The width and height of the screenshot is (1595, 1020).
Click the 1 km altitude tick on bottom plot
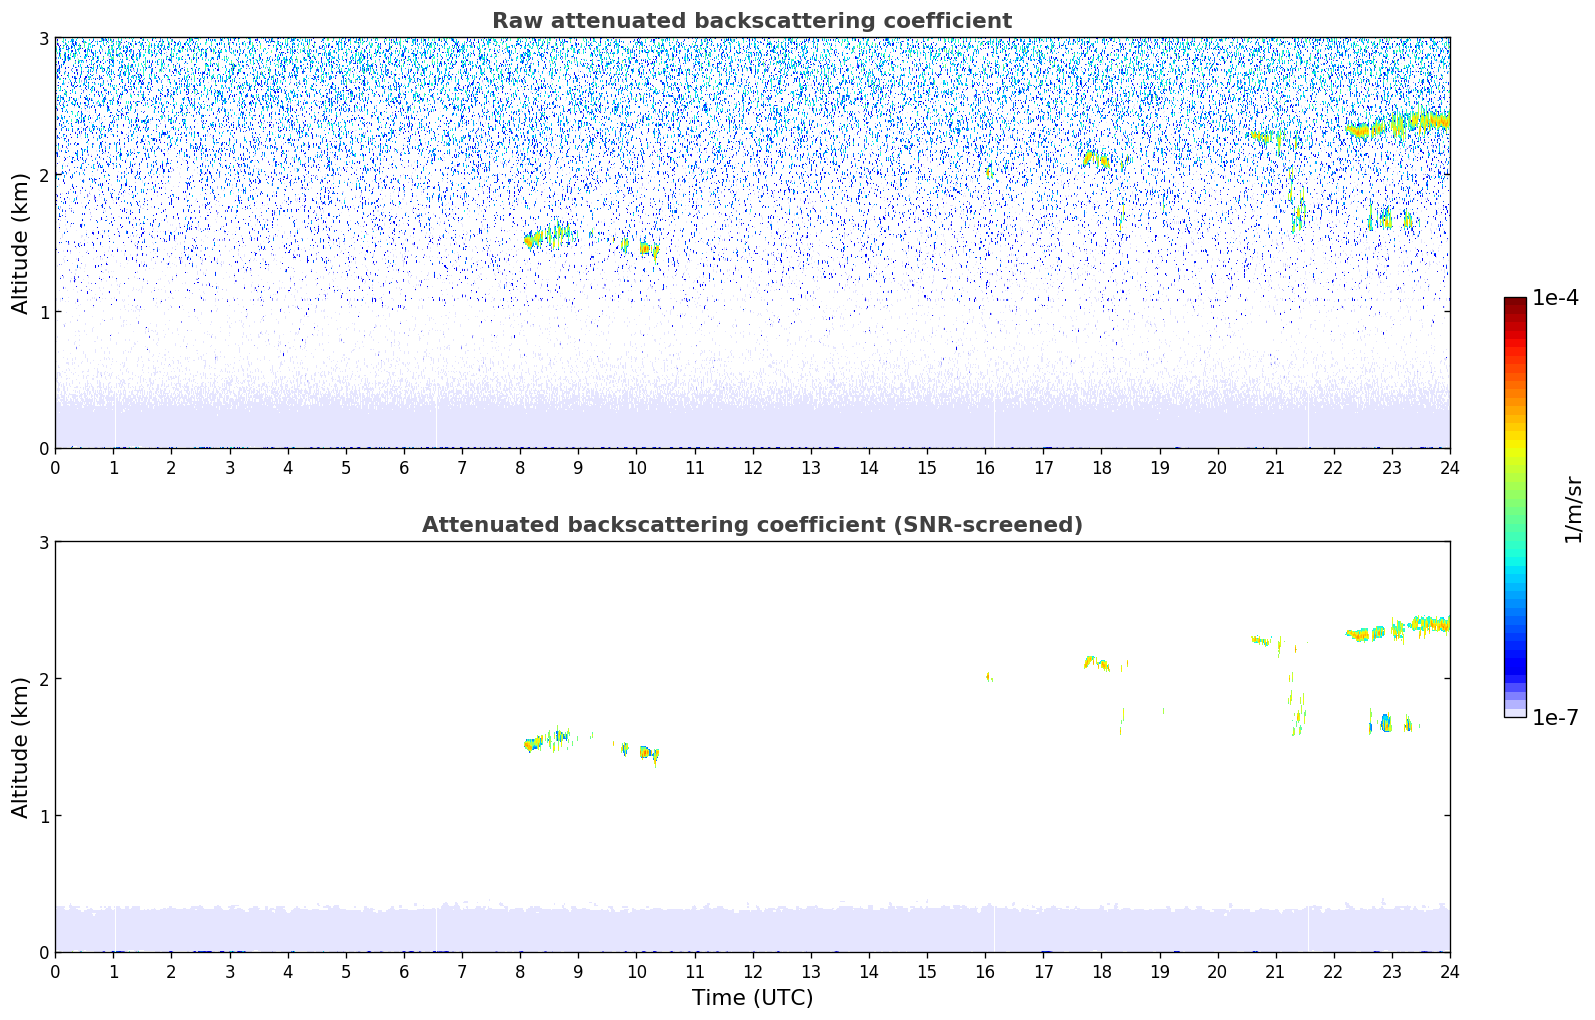[x=43, y=816]
